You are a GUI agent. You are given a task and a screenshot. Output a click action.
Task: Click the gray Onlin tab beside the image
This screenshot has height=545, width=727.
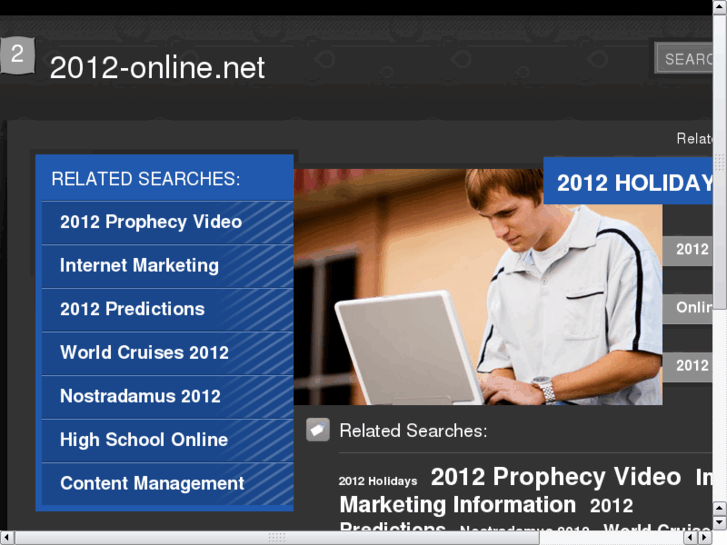[688, 308]
